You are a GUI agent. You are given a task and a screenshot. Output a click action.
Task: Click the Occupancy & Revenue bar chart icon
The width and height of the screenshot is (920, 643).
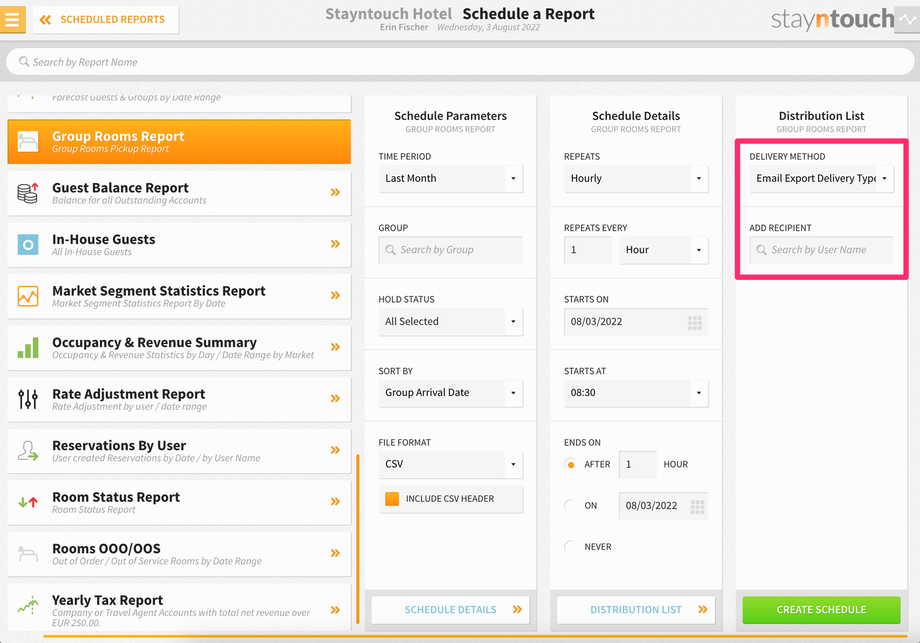(28, 347)
